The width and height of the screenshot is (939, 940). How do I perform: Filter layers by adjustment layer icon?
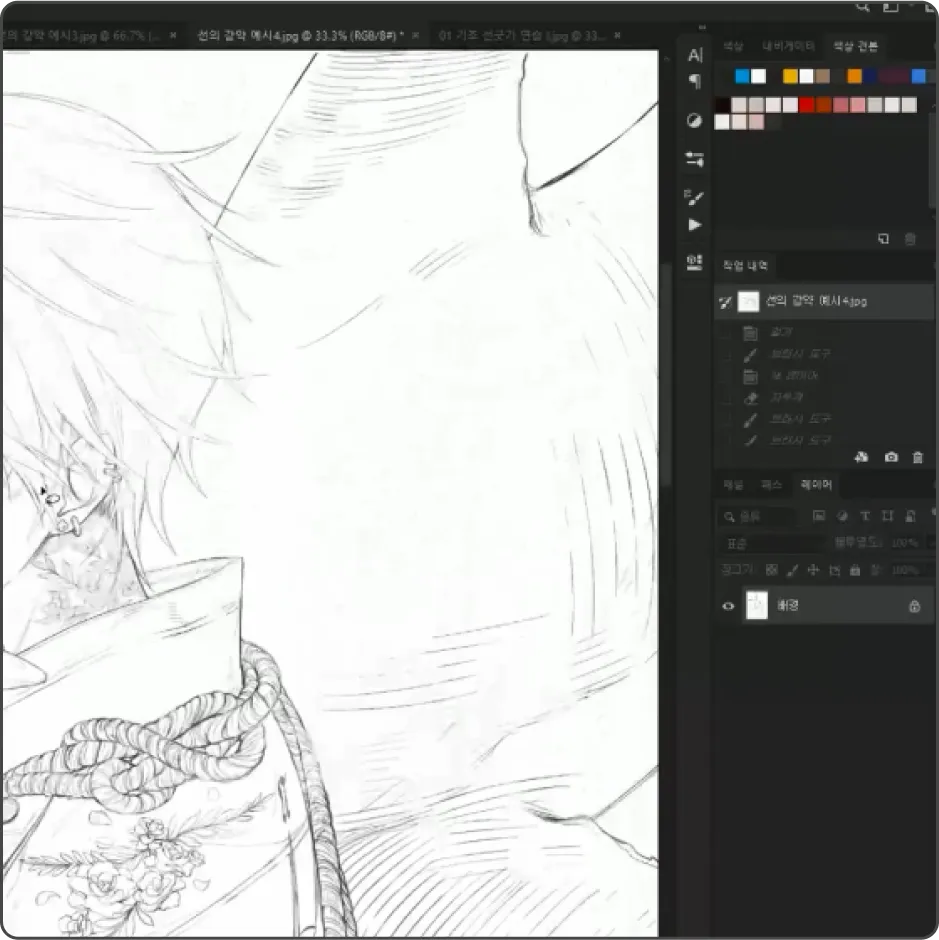[842, 516]
